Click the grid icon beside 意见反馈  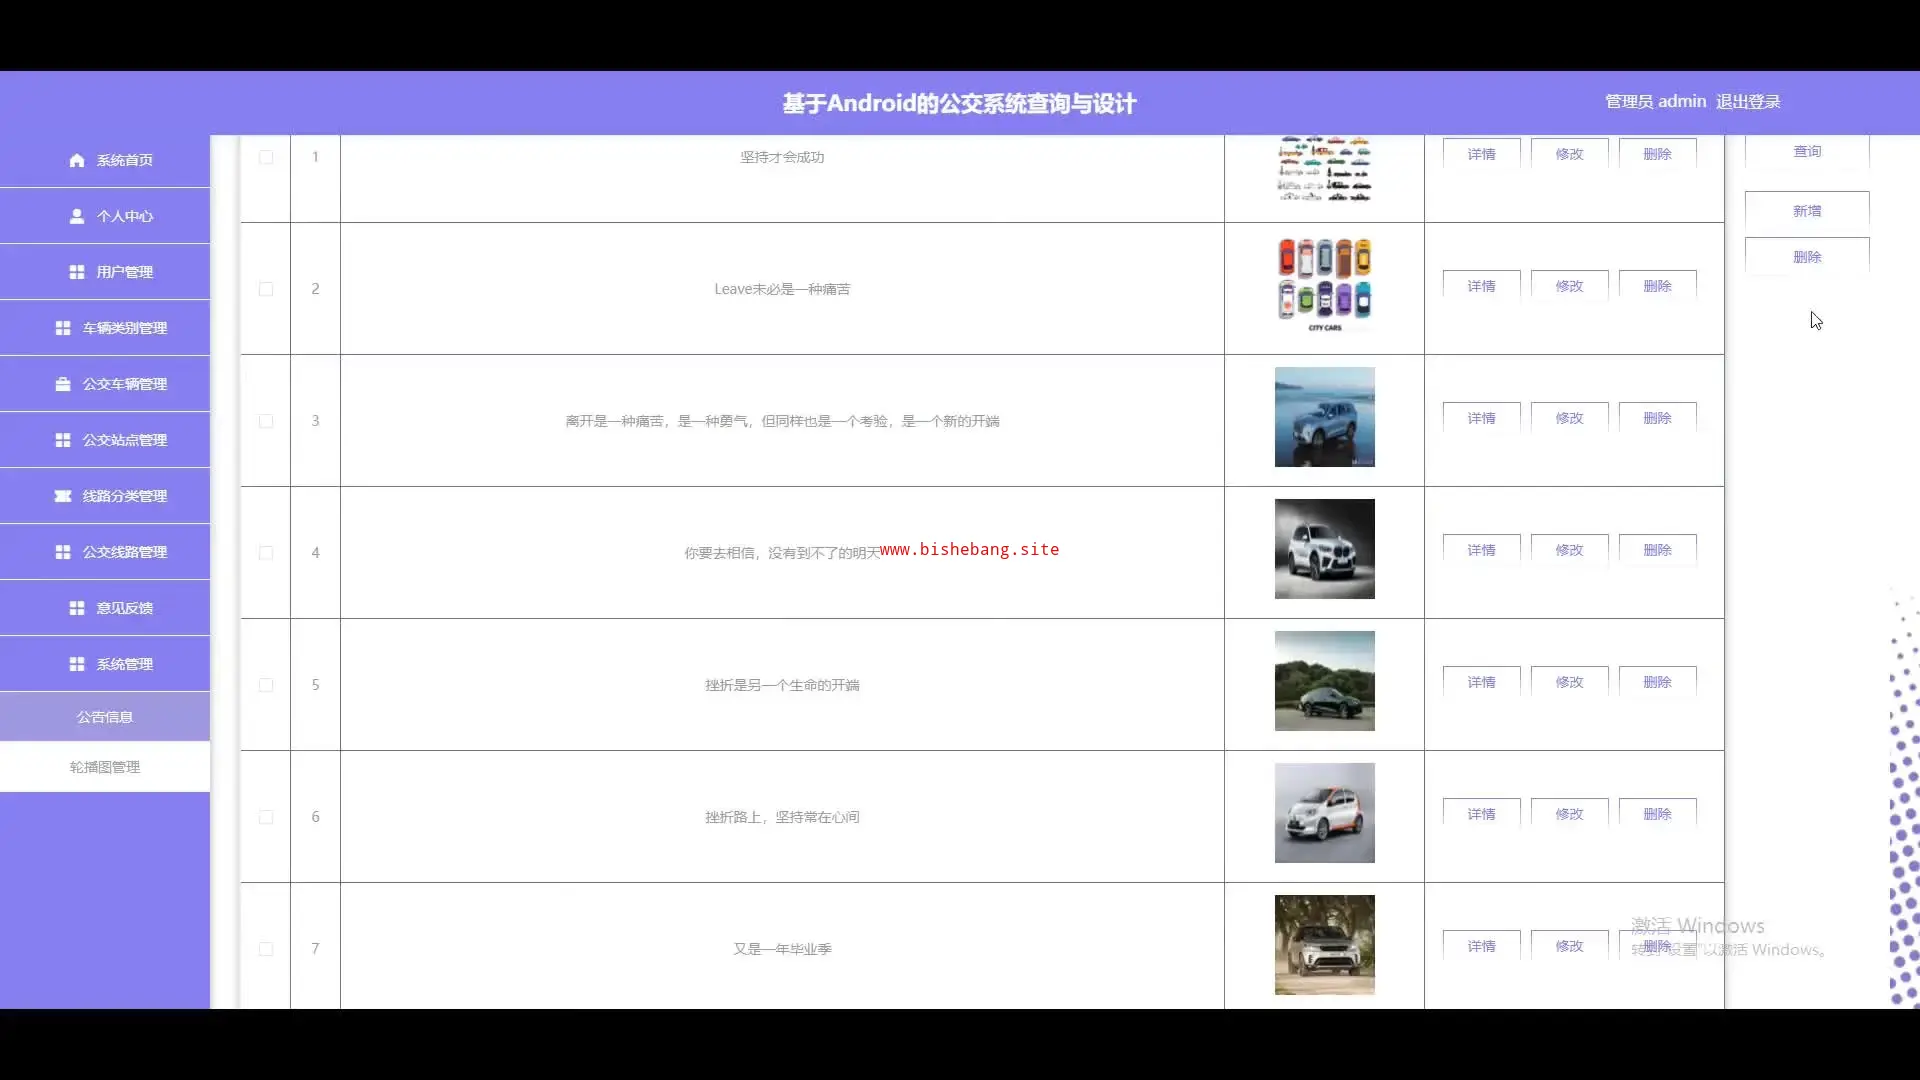pyautogui.click(x=77, y=608)
